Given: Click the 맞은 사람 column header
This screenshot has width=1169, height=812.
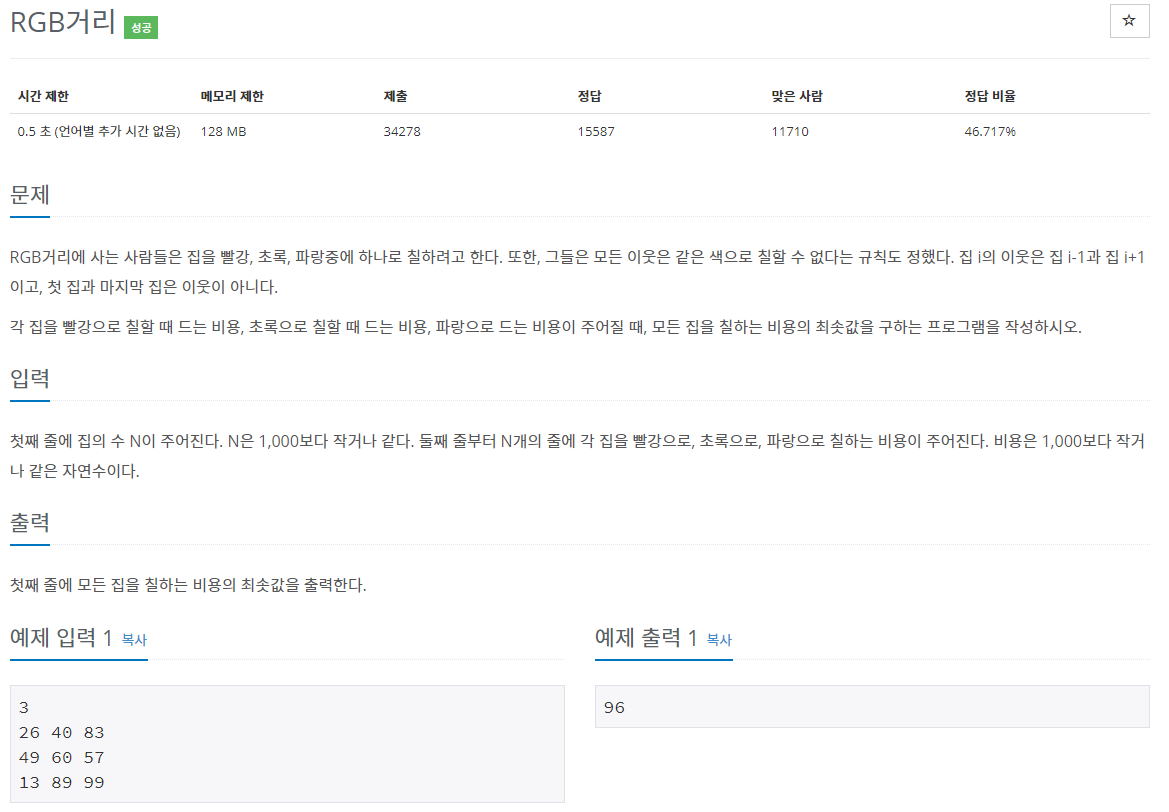Looking at the screenshot, I should click(x=797, y=96).
